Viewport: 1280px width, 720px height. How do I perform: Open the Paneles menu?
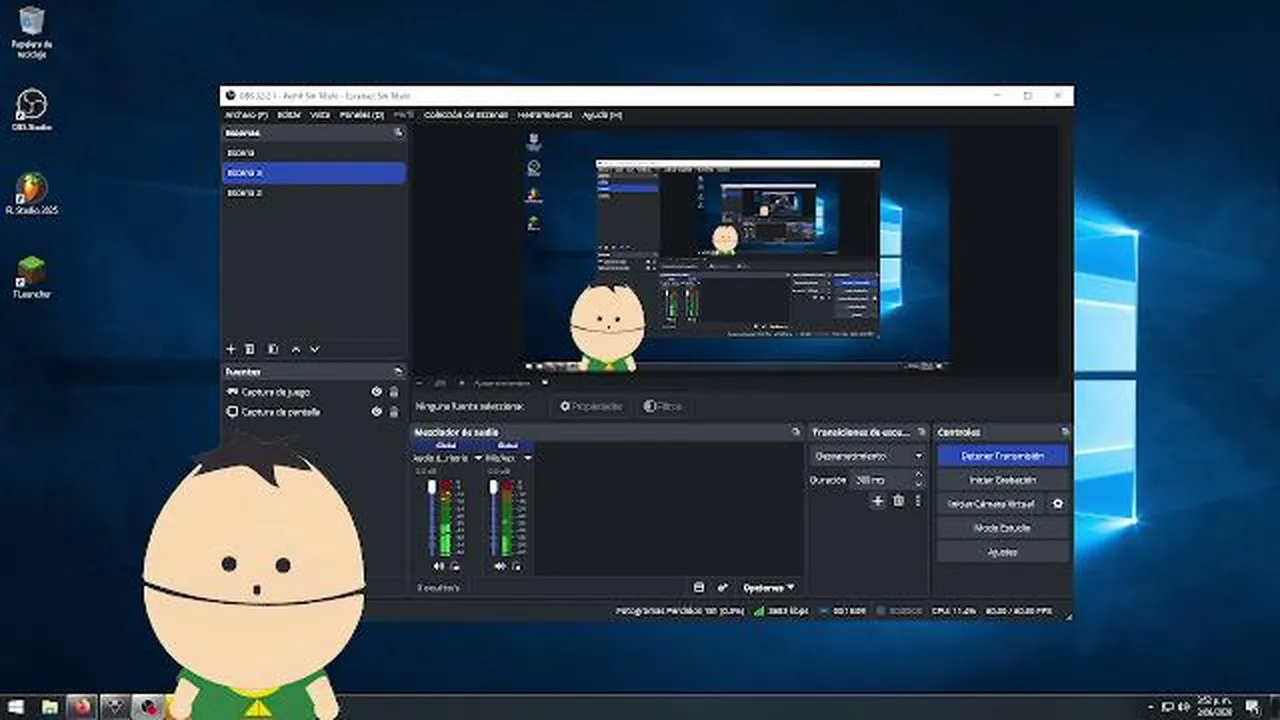[x=361, y=115]
